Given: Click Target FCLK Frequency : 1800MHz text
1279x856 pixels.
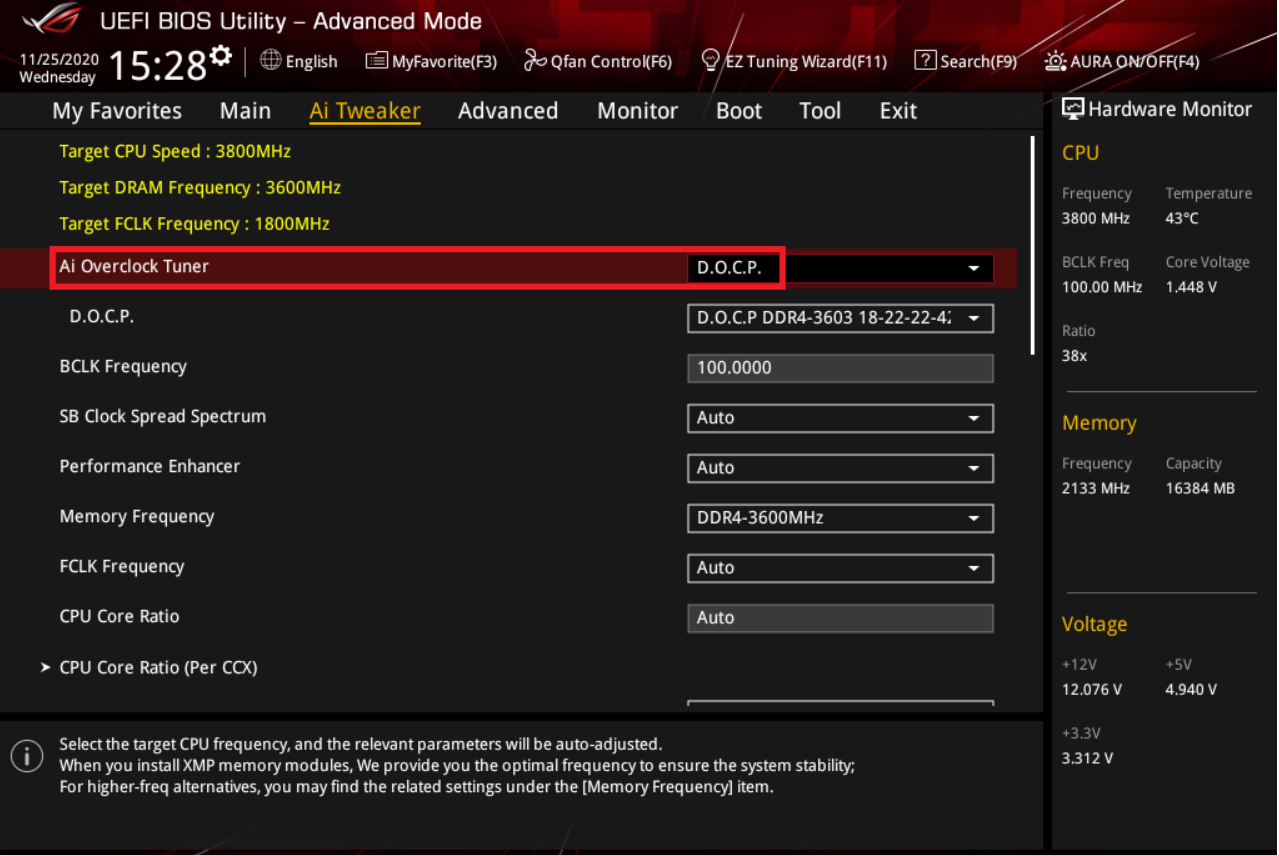Looking at the screenshot, I should pyautogui.click(x=194, y=224).
